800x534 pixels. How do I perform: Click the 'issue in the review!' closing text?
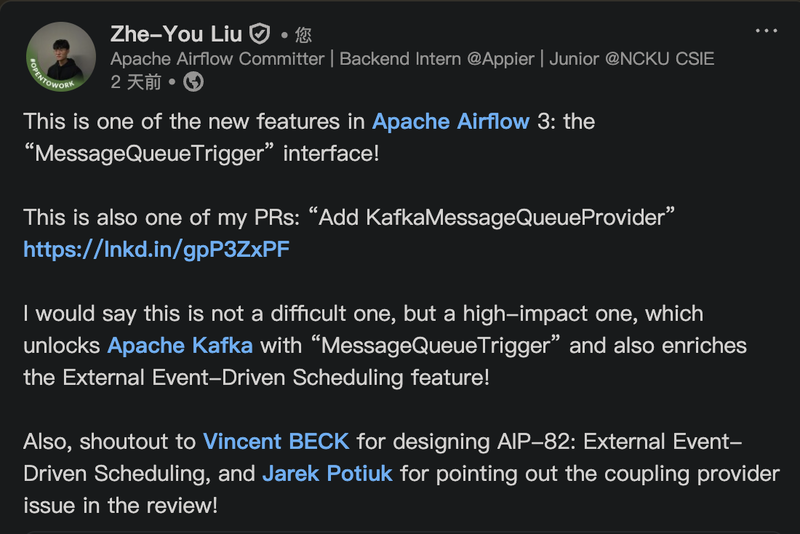tap(120, 505)
